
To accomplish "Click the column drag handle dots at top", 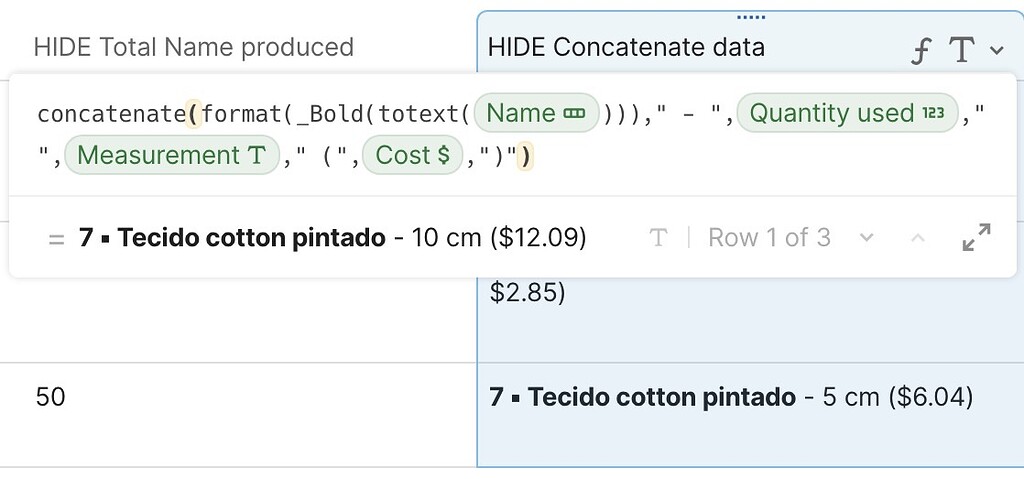I will [x=750, y=17].
